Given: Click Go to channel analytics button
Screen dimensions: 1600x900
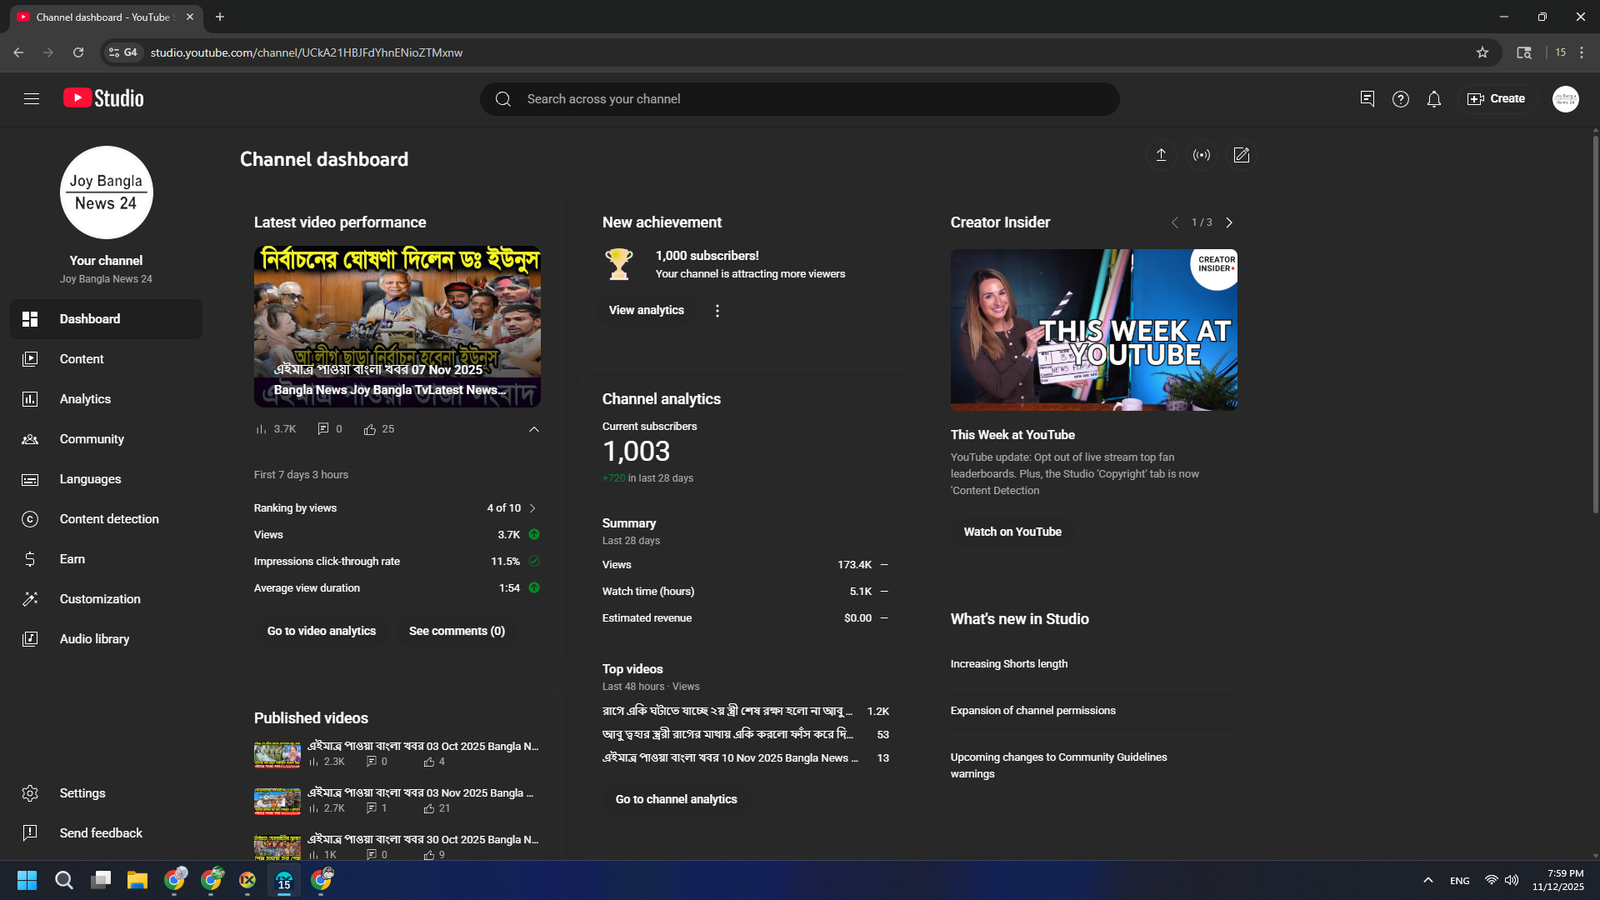Looking at the screenshot, I should [676, 799].
